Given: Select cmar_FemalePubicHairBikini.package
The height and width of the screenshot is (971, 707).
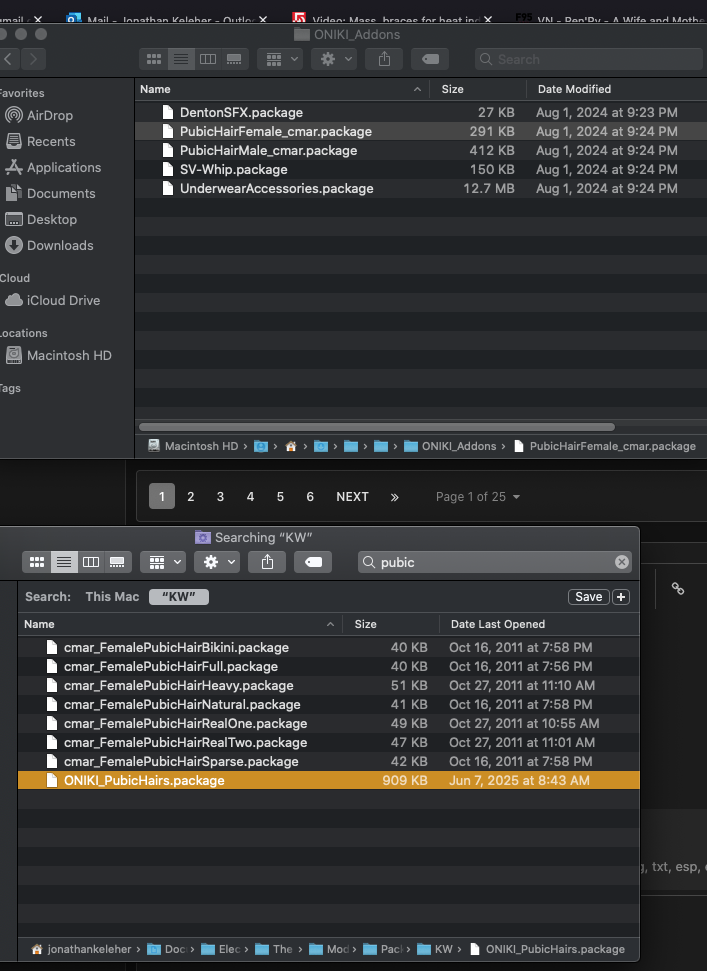Looking at the screenshot, I should 329,647.
